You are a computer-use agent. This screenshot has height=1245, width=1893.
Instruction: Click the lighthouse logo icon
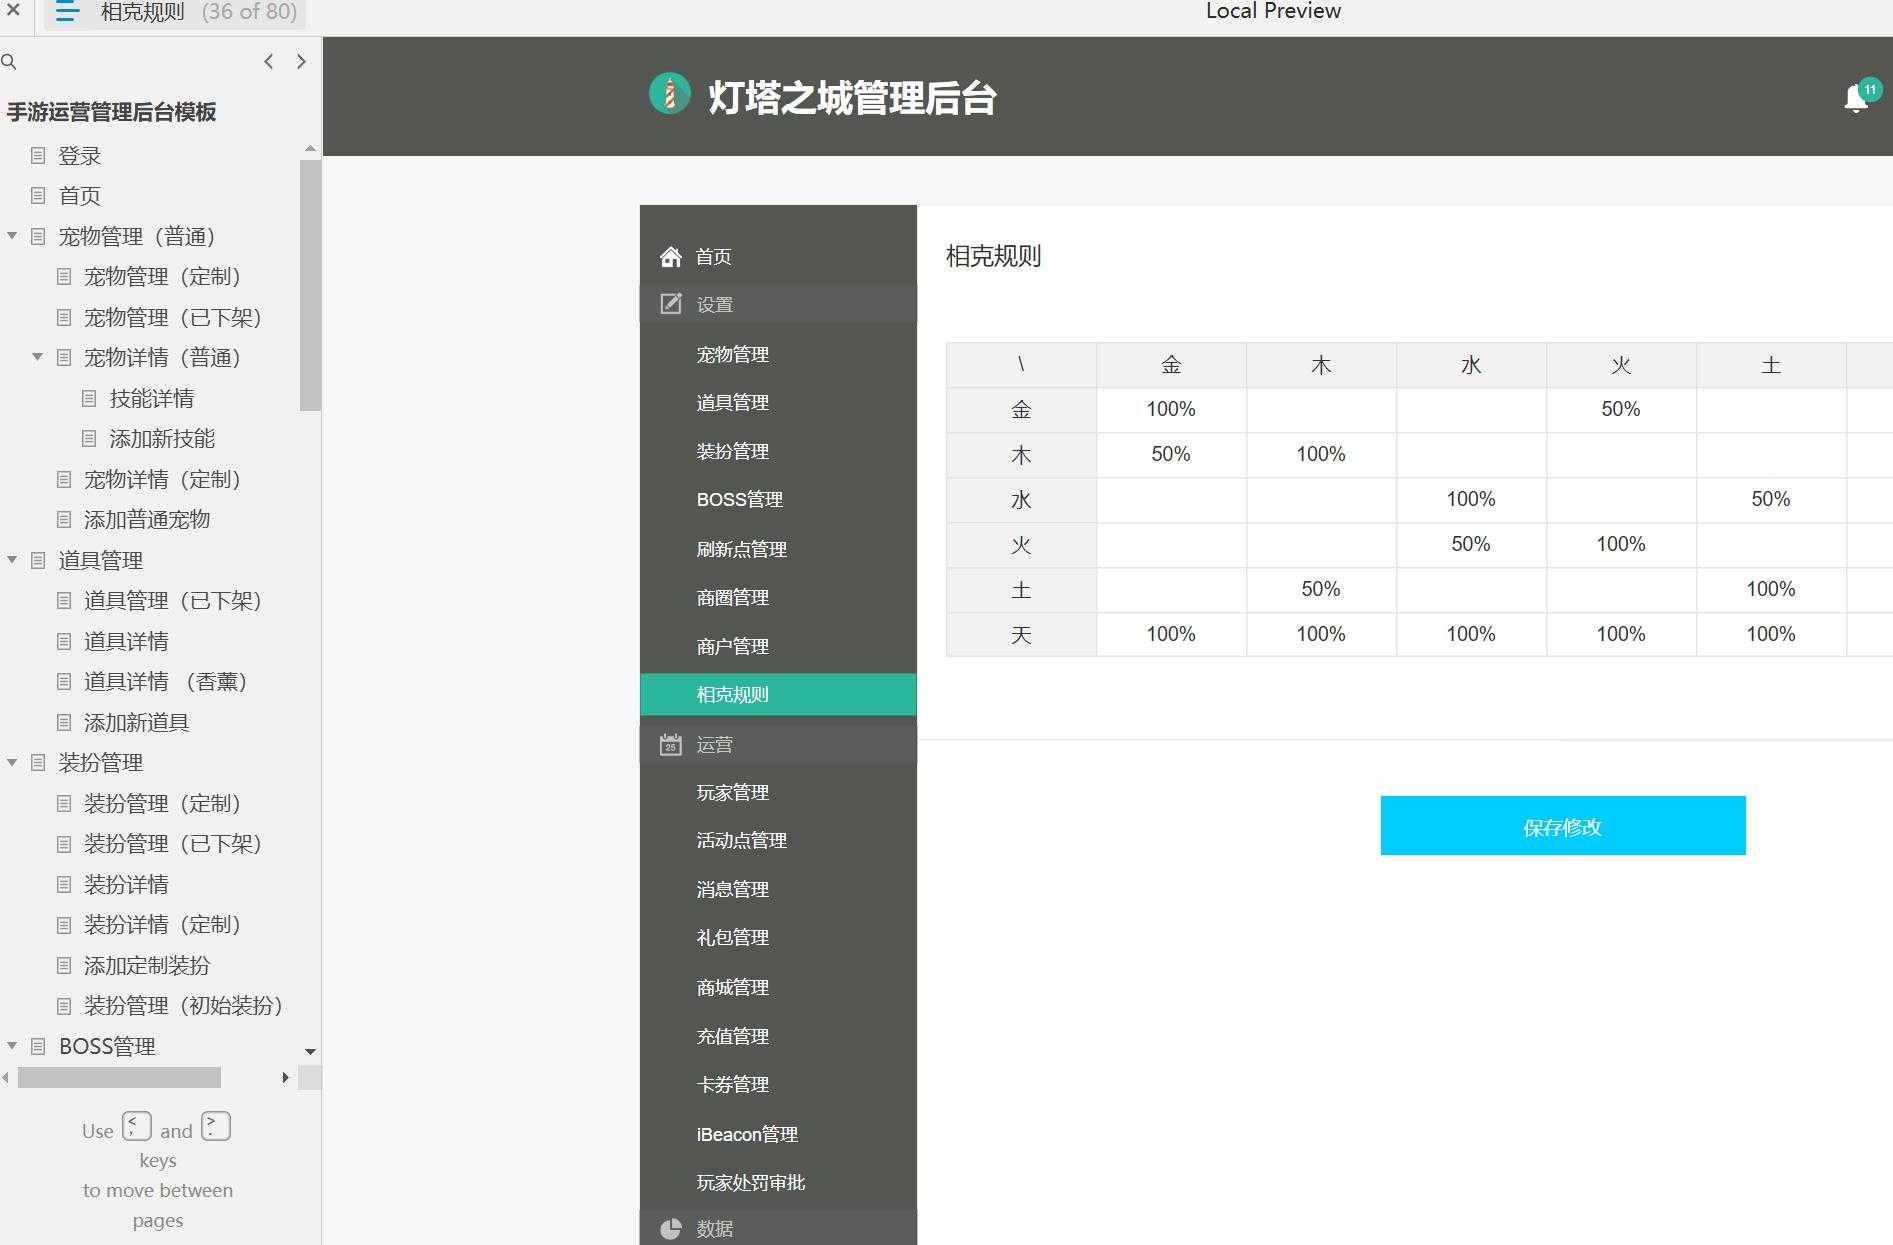click(x=668, y=95)
